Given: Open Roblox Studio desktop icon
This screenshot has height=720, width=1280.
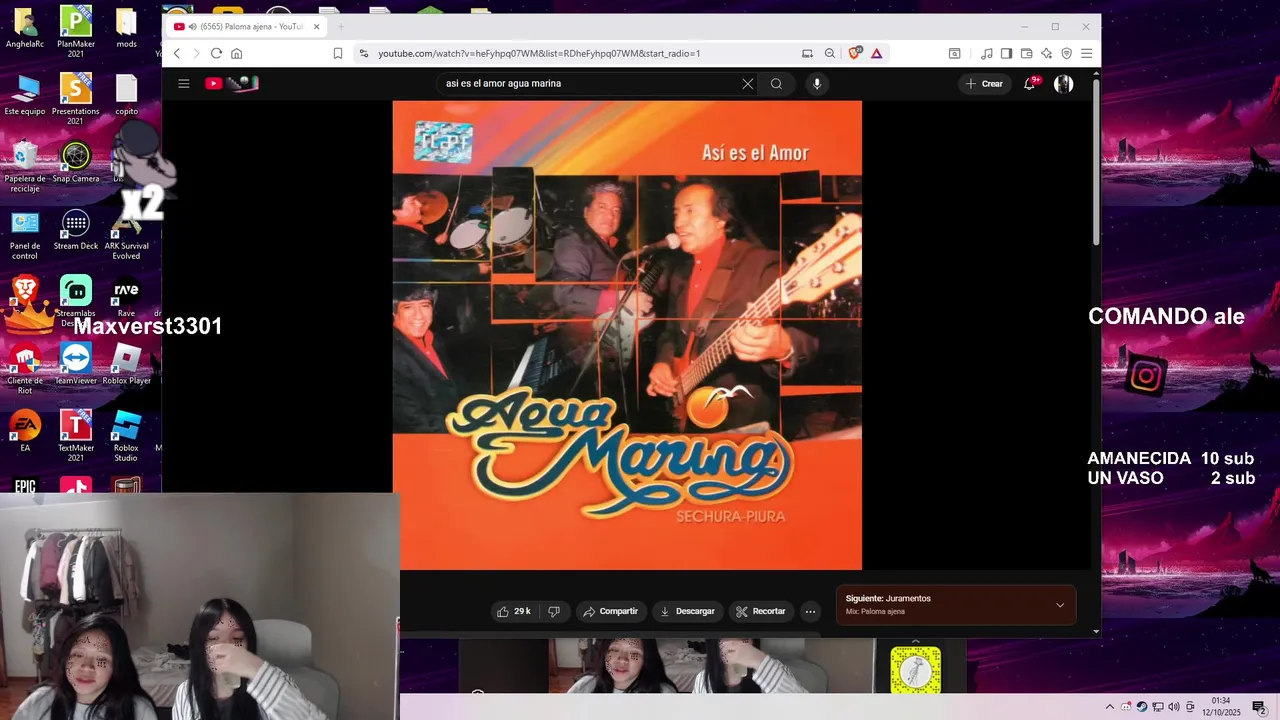Looking at the screenshot, I should coord(126,436).
